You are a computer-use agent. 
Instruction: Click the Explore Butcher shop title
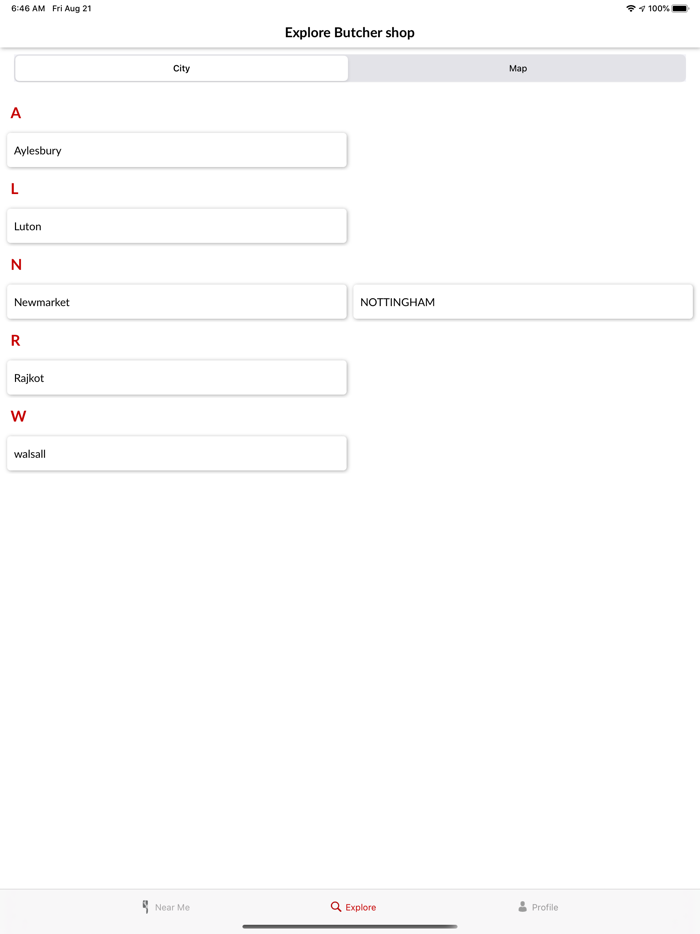point(350,32)
